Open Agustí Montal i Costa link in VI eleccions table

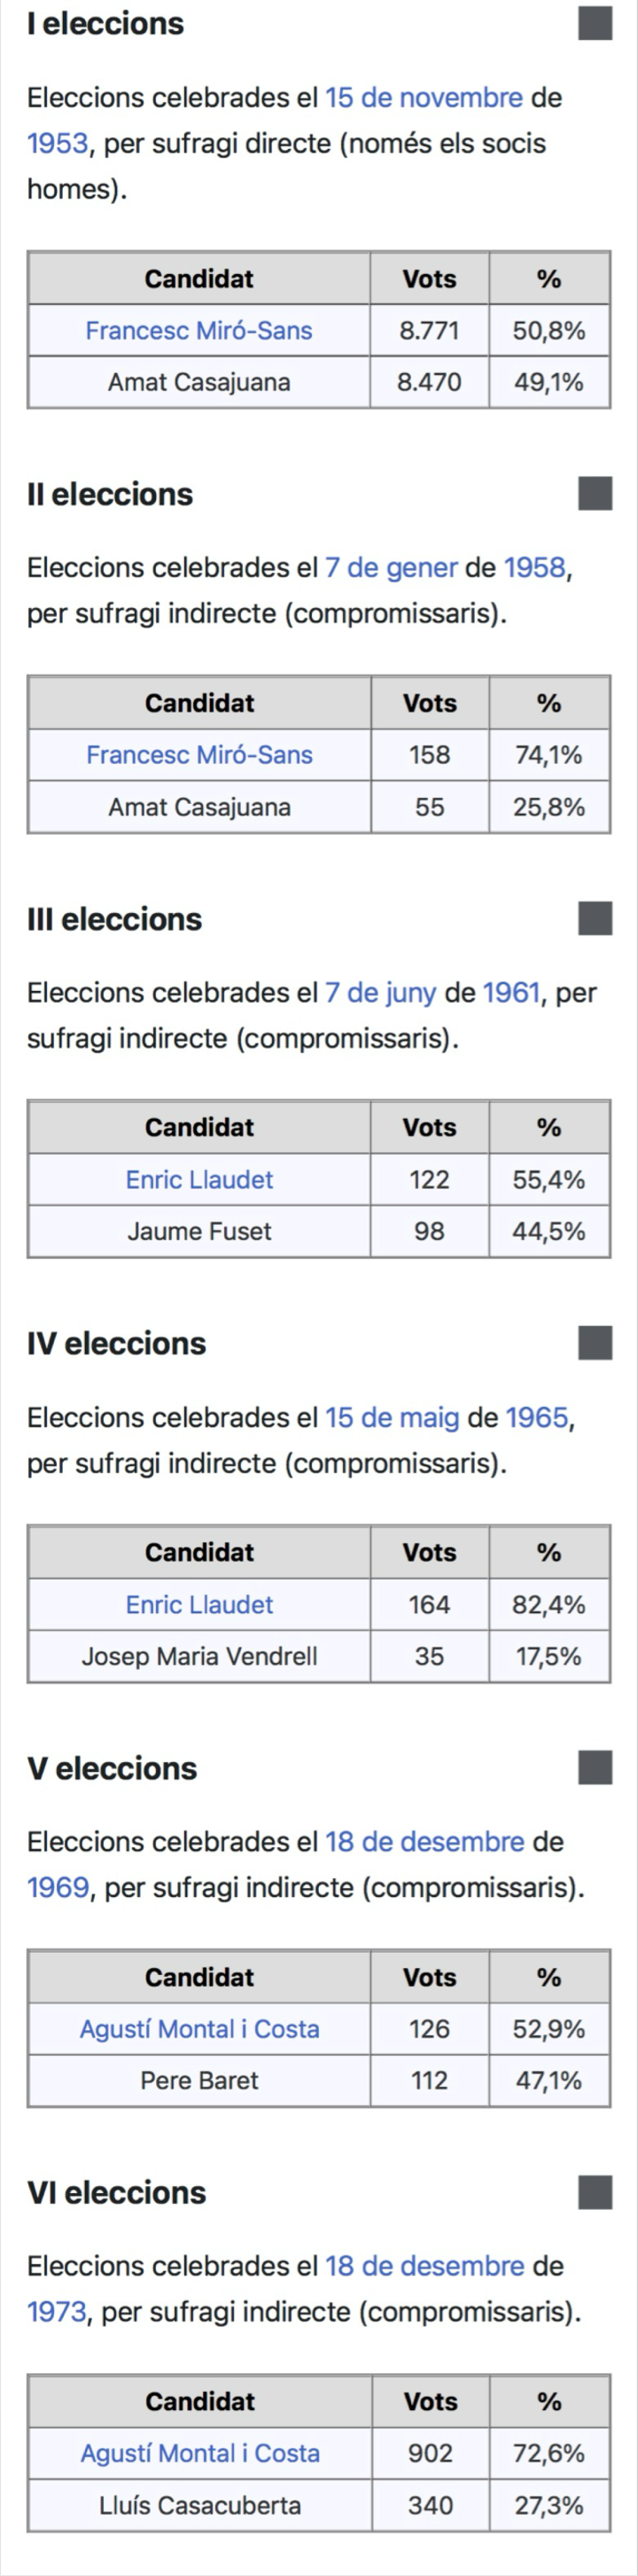(200, 2453)
